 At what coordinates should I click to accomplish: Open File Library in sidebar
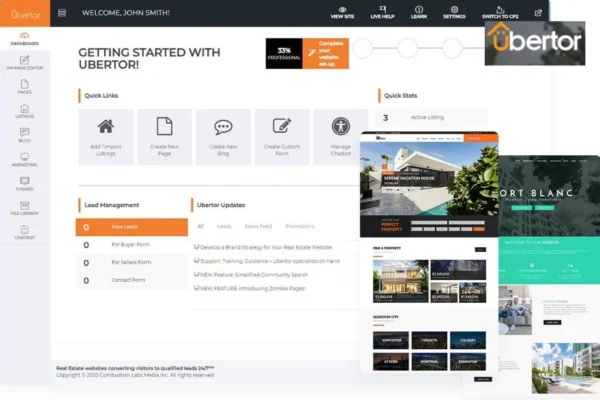pos(24,208)
